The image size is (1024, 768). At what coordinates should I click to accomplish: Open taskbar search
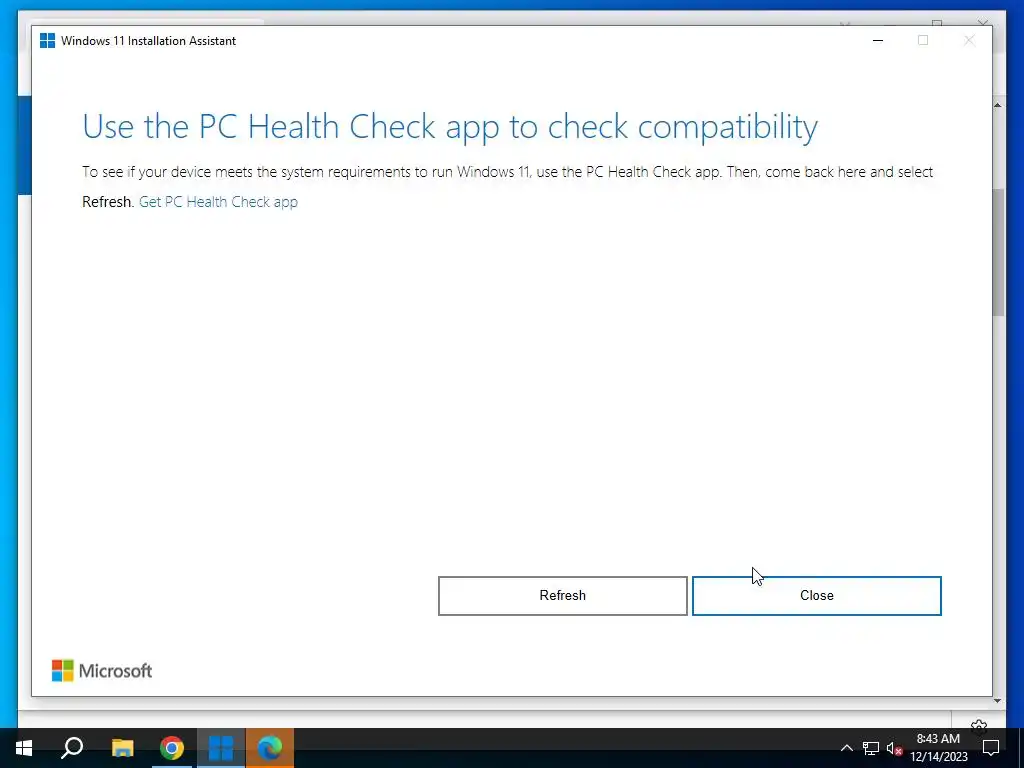tap(72, 748)
